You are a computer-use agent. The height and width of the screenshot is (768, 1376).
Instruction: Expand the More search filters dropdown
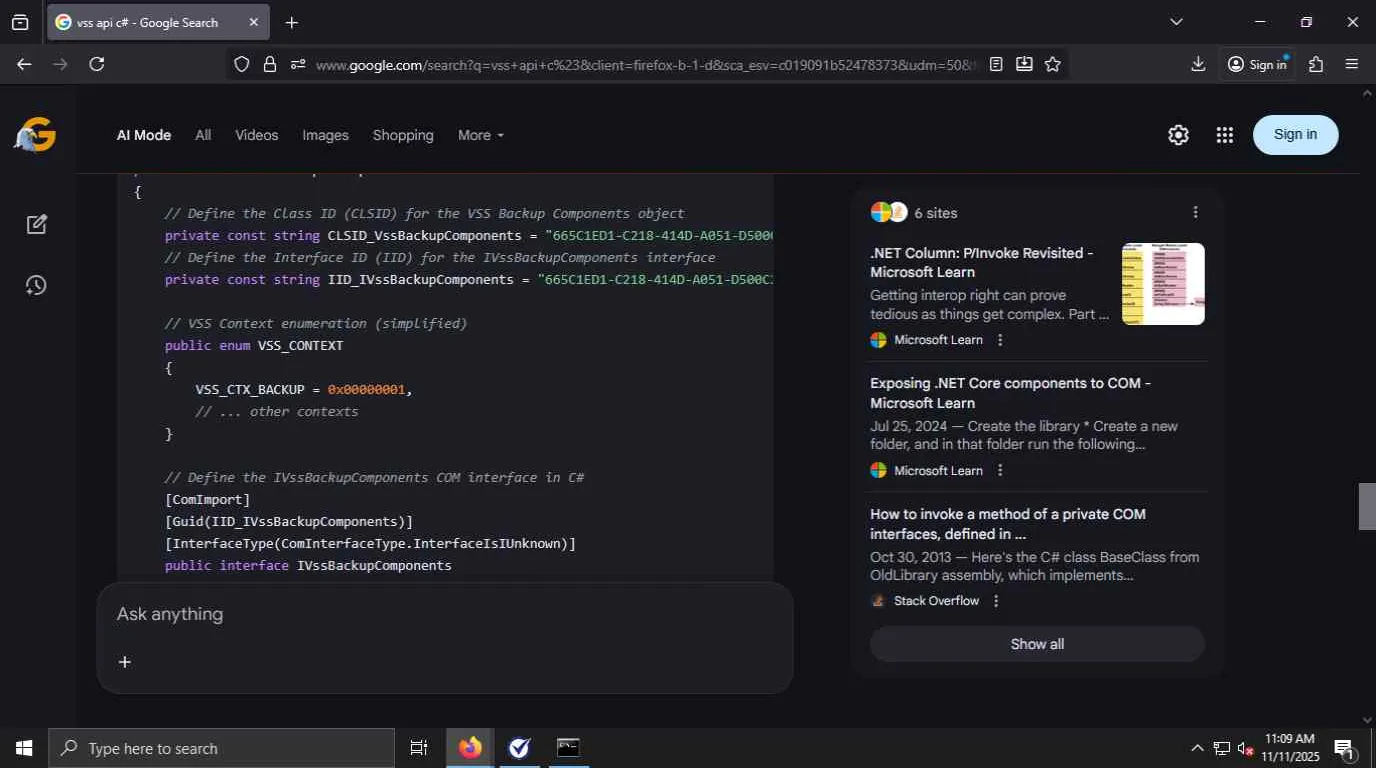pos(481,135)
